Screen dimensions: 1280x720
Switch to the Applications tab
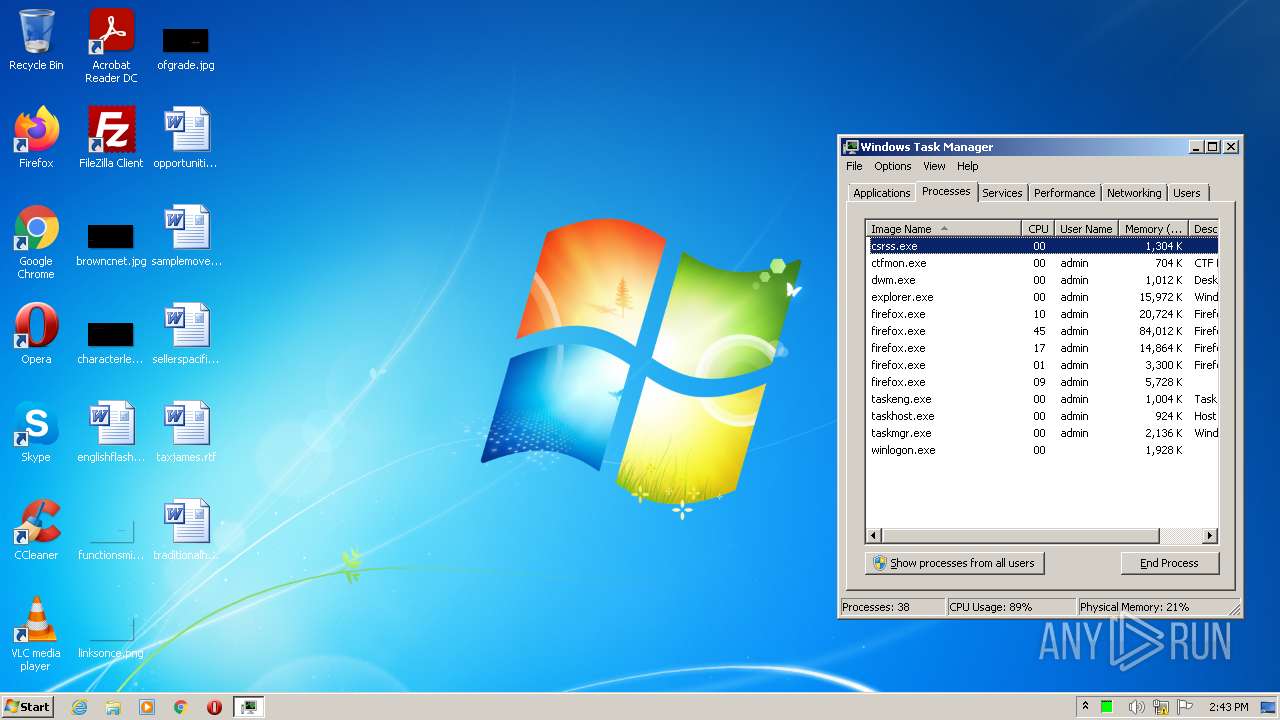coord(882,193)
